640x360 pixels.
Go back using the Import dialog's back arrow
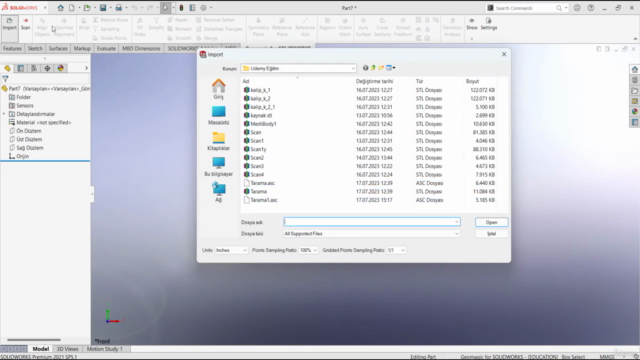365,68
